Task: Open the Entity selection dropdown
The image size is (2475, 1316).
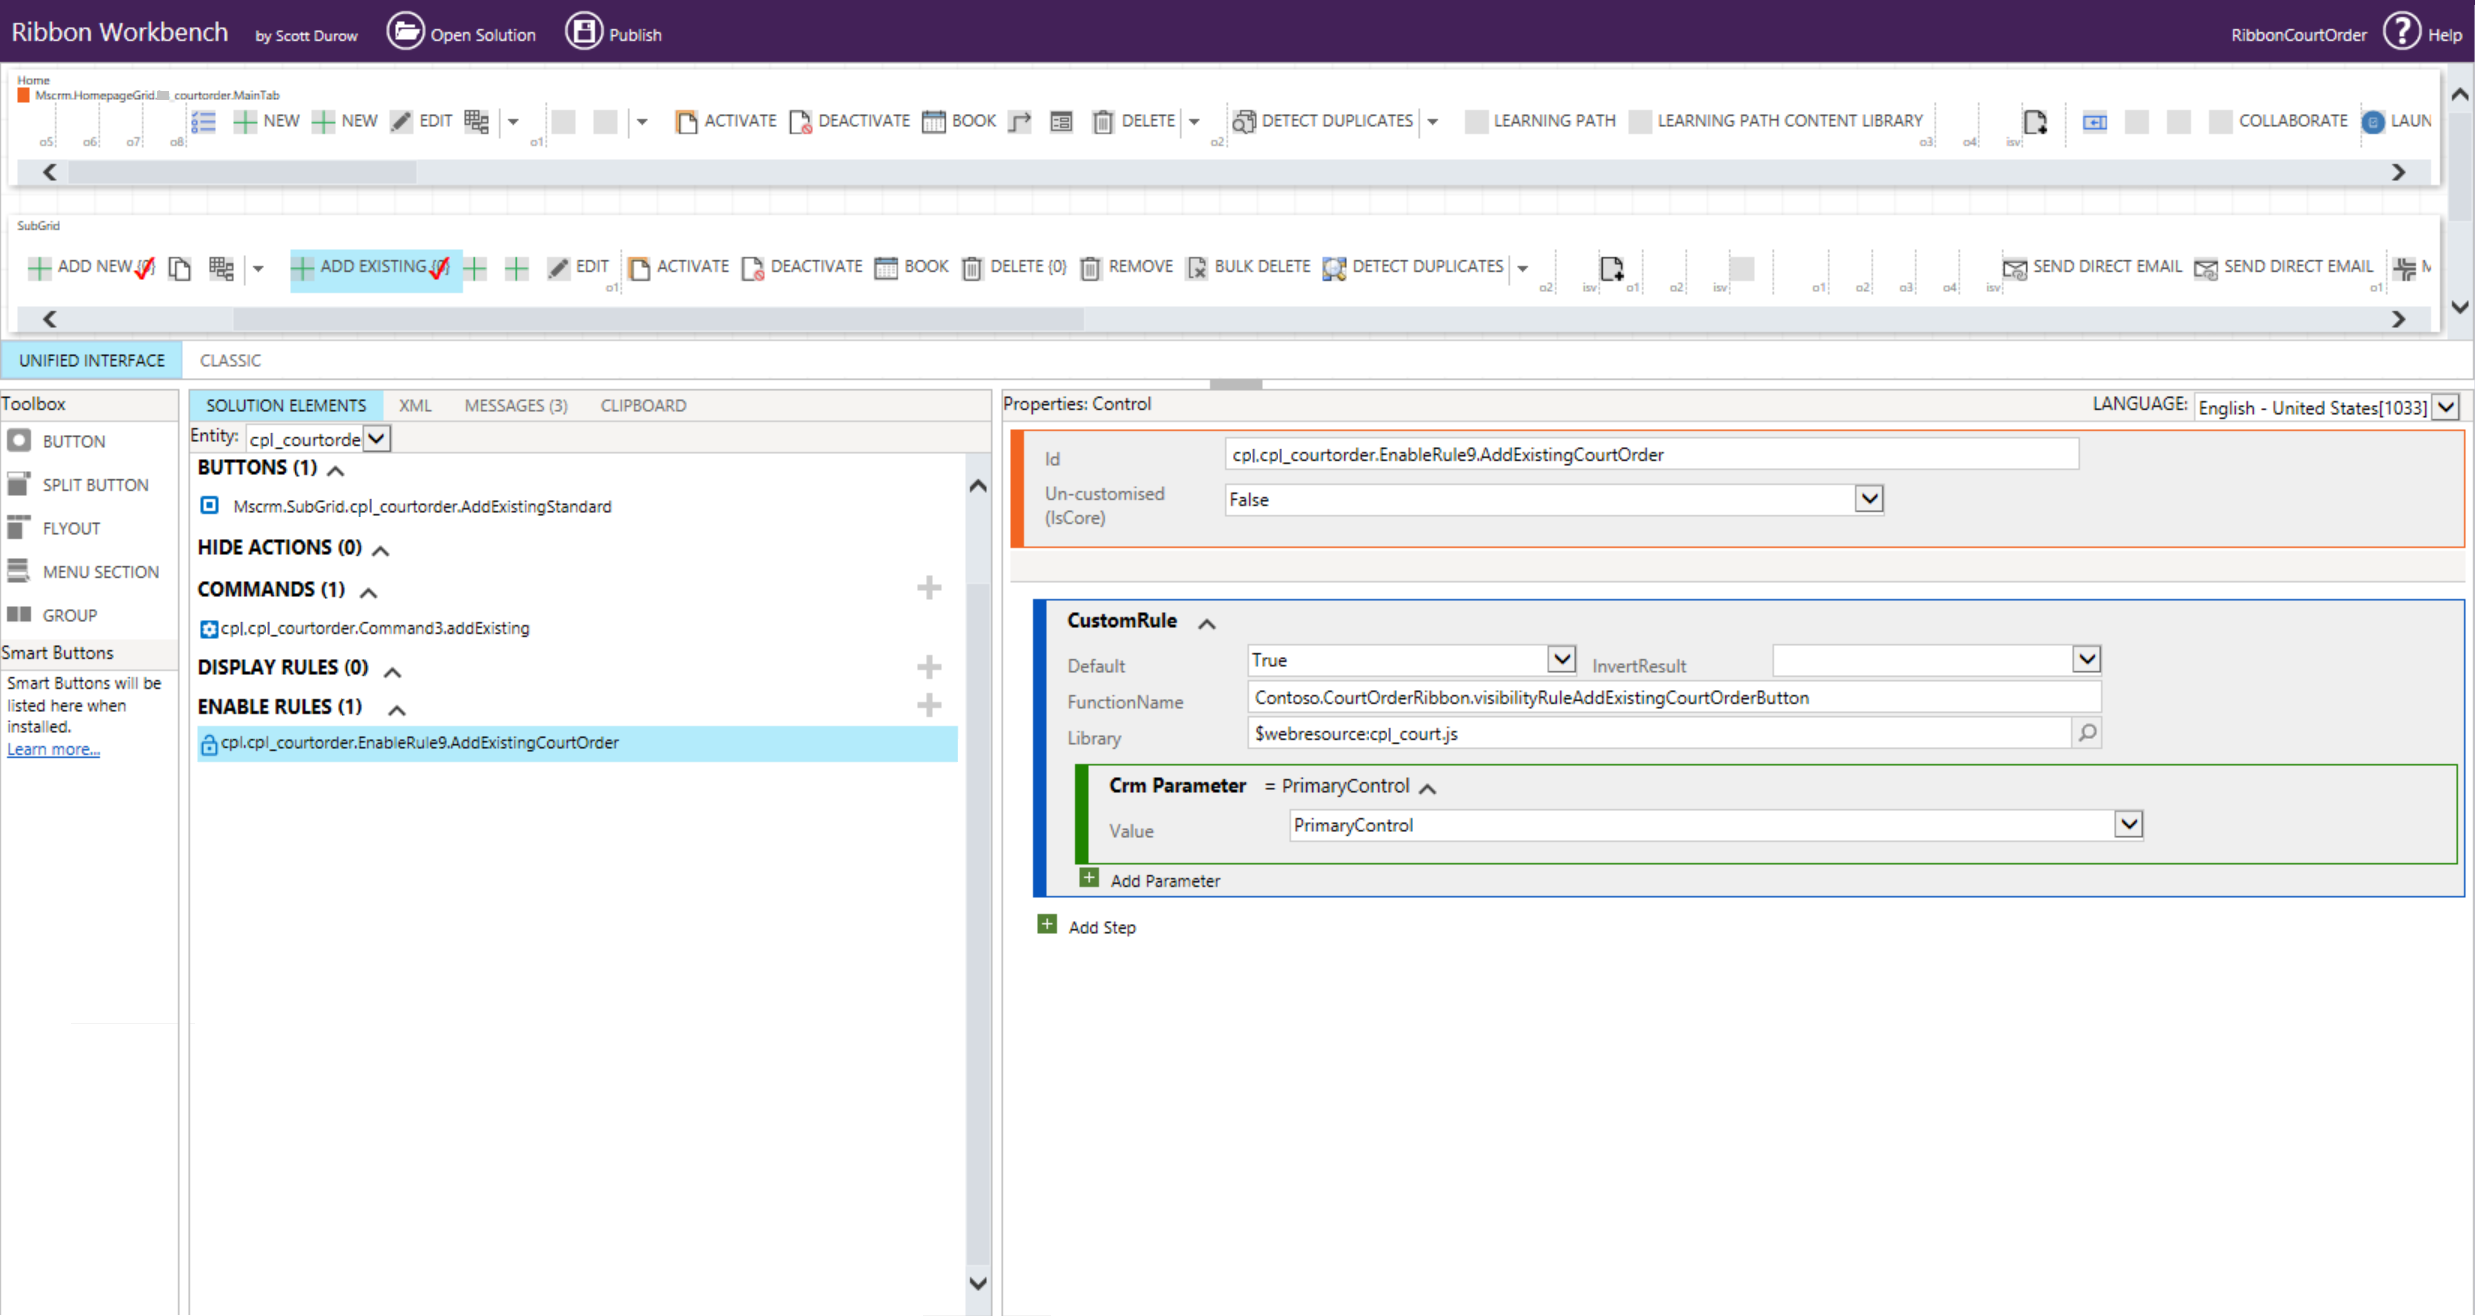Action: coord(376,439)
